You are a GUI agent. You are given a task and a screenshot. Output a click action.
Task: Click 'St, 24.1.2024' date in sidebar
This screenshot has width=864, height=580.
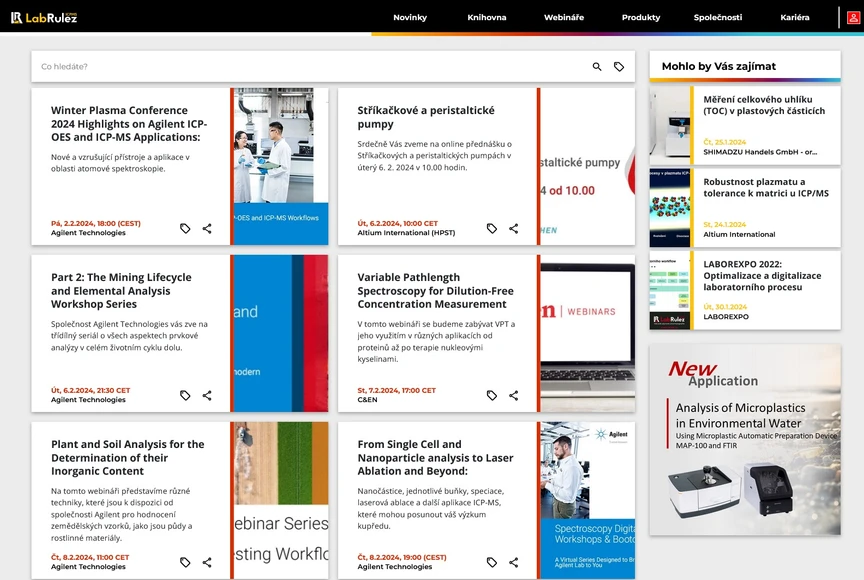[x=725, y=224]
